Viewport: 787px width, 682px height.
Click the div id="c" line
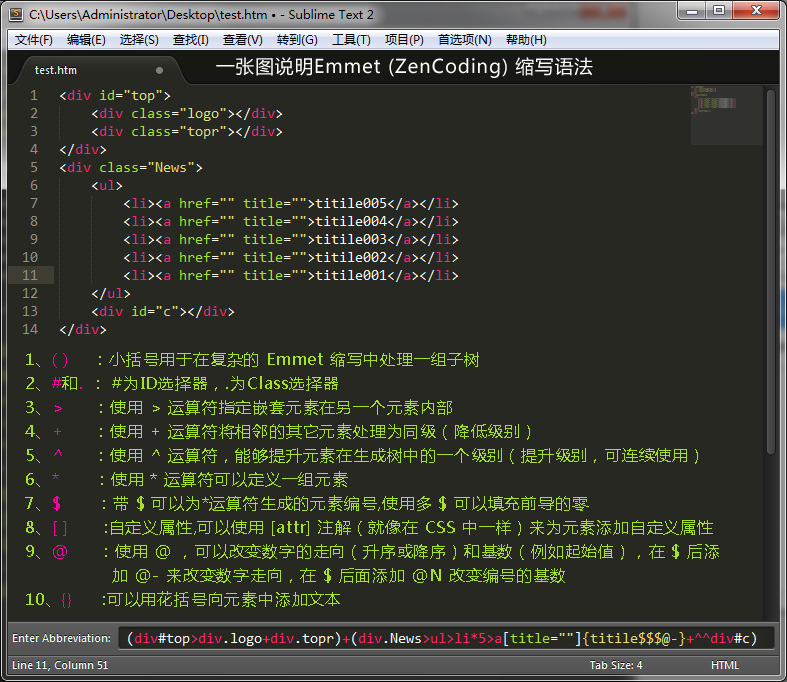pyautogui.click(x=163, y=311)
